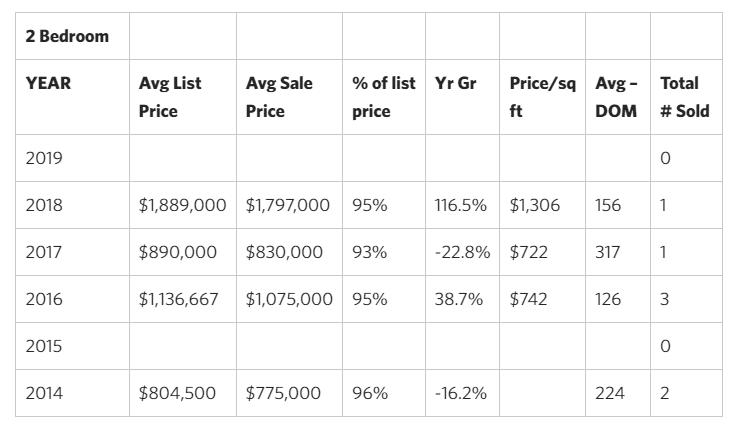
Task: Select the $1,797,000 sale price cell
Action: click(x=290, y=205)
